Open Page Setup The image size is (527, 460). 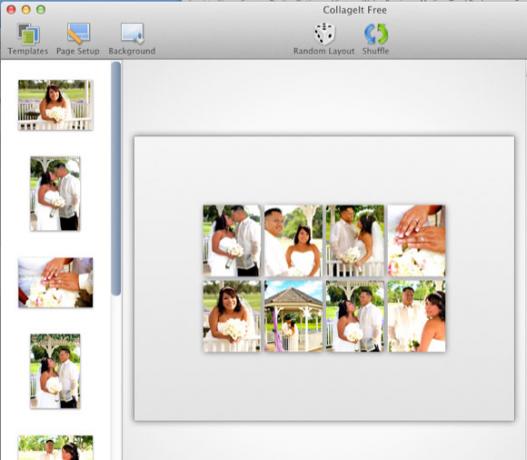tap(78, 39)
